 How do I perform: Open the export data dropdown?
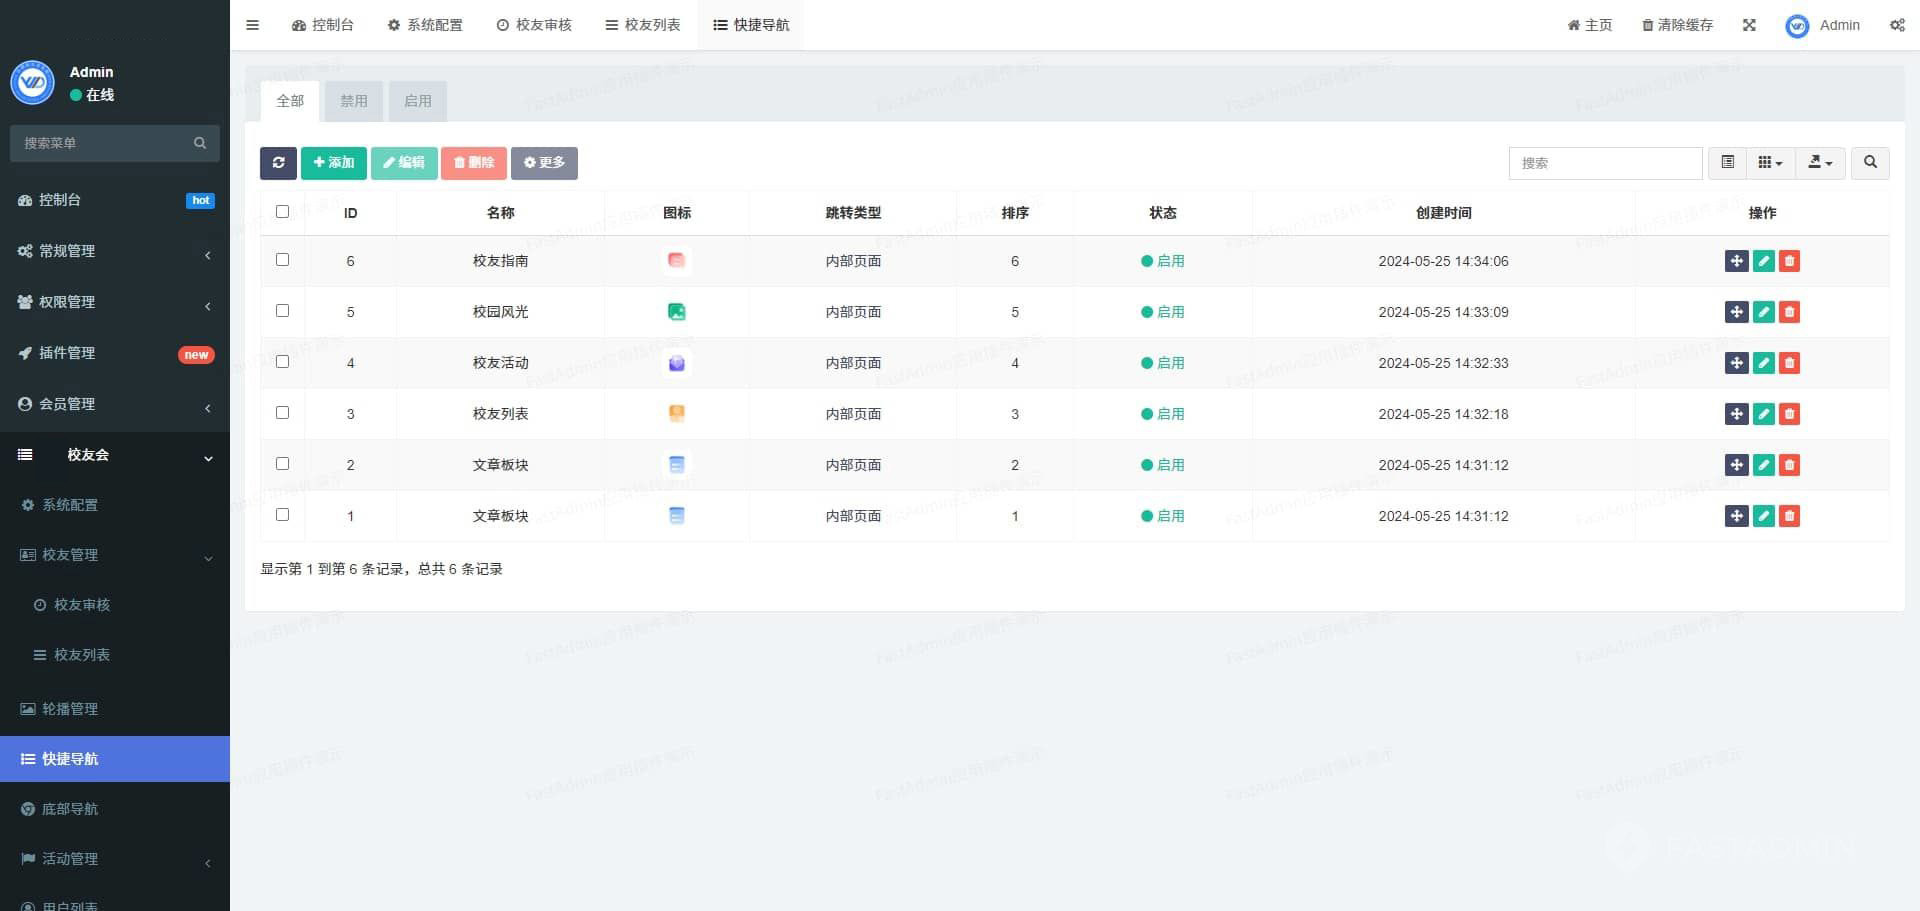pyautogui.click(x=1820, y=162)
